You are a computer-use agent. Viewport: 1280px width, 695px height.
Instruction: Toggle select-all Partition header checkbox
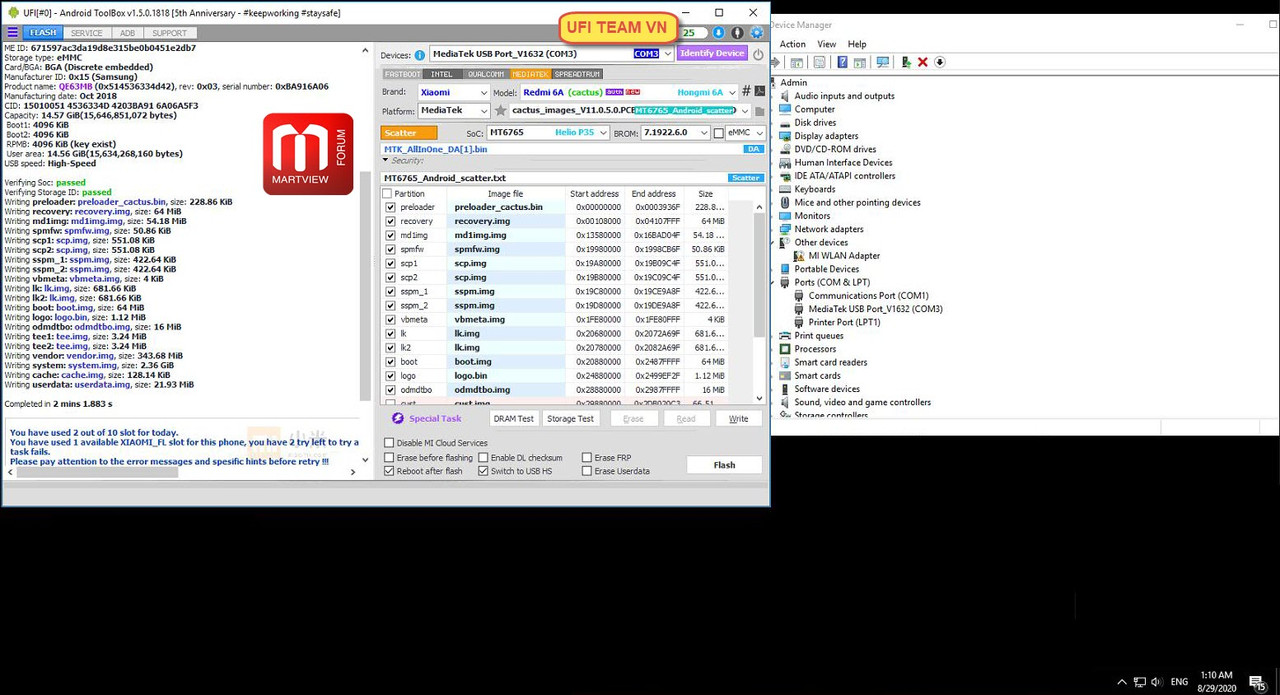[x=387, y=193]
